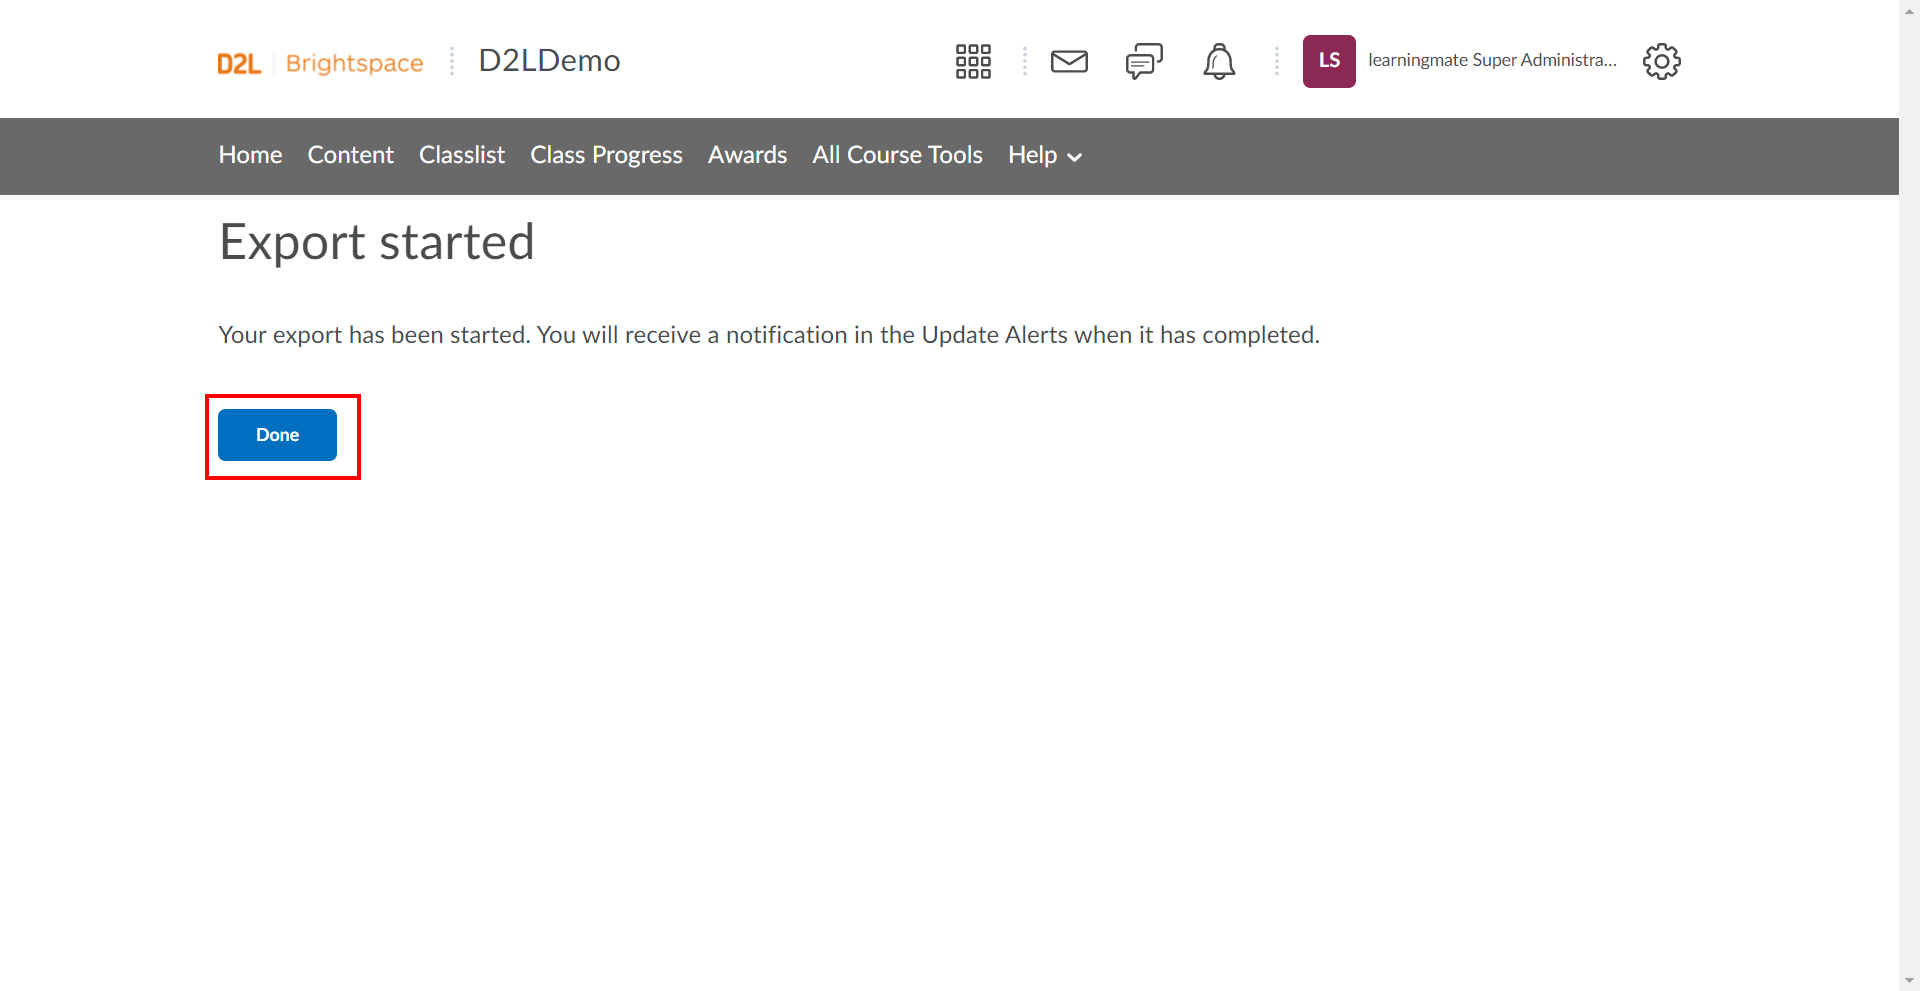The width and height of the screenshot is (1920, 991).
Task: Click the scrollbar down arrow
Action: [x=1909, y=981]
